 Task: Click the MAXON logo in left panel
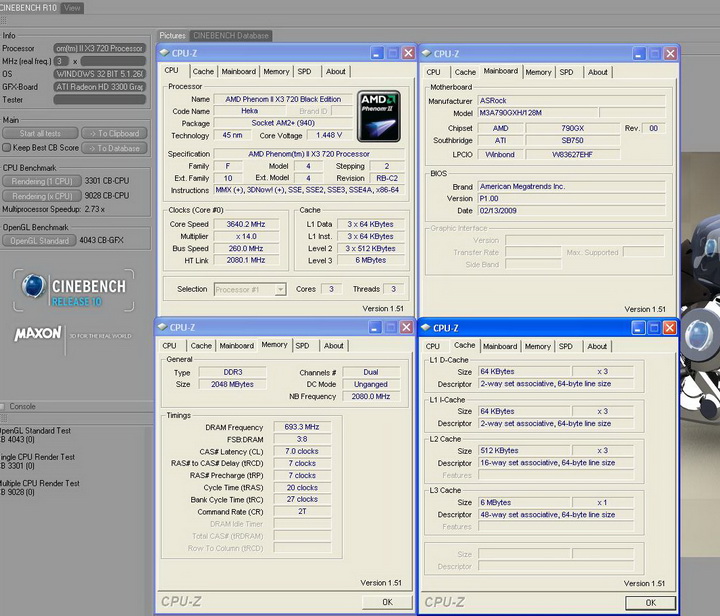coord(35,332)
